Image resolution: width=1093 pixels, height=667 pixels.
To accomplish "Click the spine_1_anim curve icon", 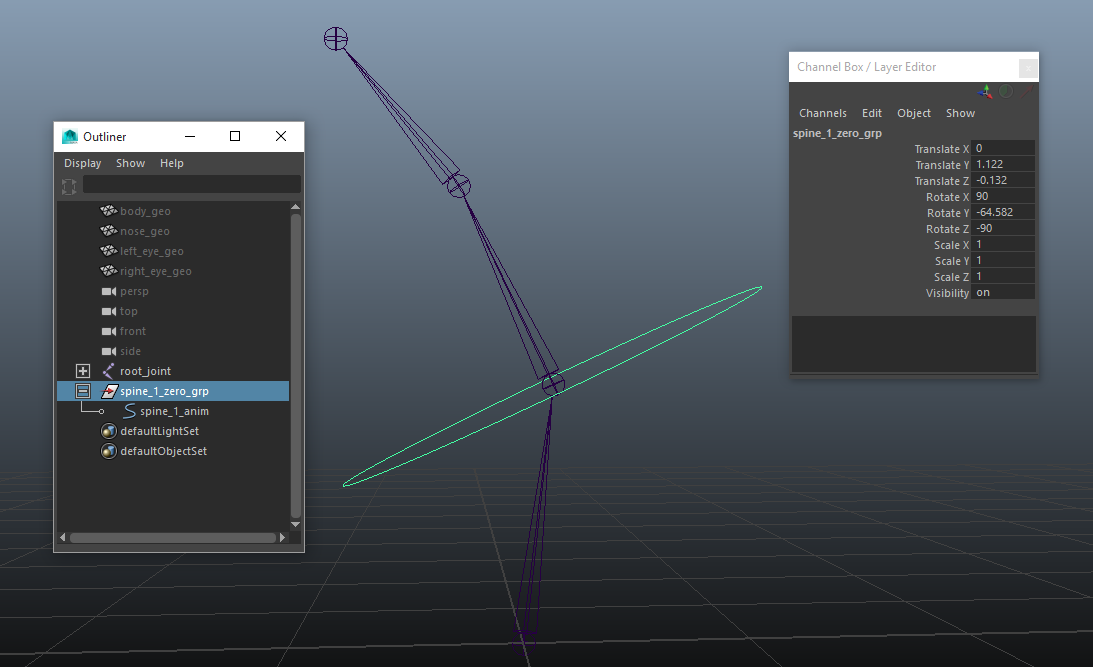I will [130, 411].
